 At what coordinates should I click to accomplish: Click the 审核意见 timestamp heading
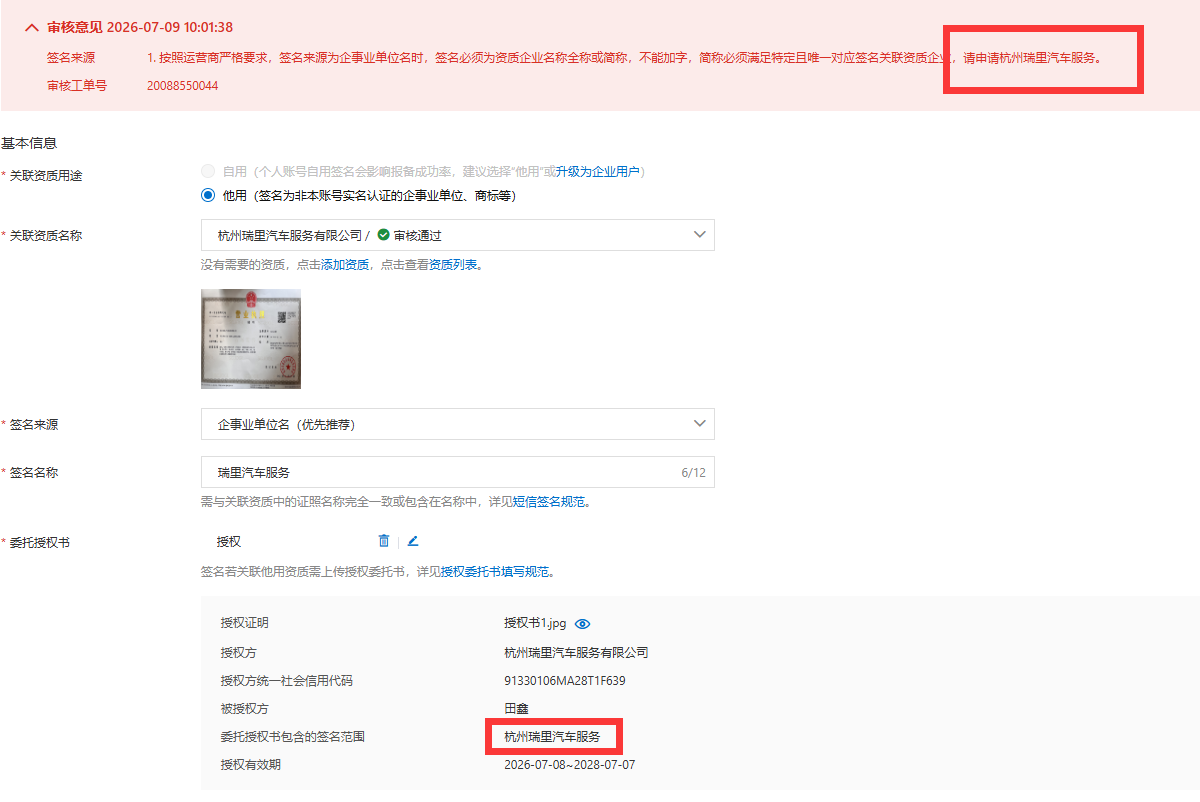[140, 27]
